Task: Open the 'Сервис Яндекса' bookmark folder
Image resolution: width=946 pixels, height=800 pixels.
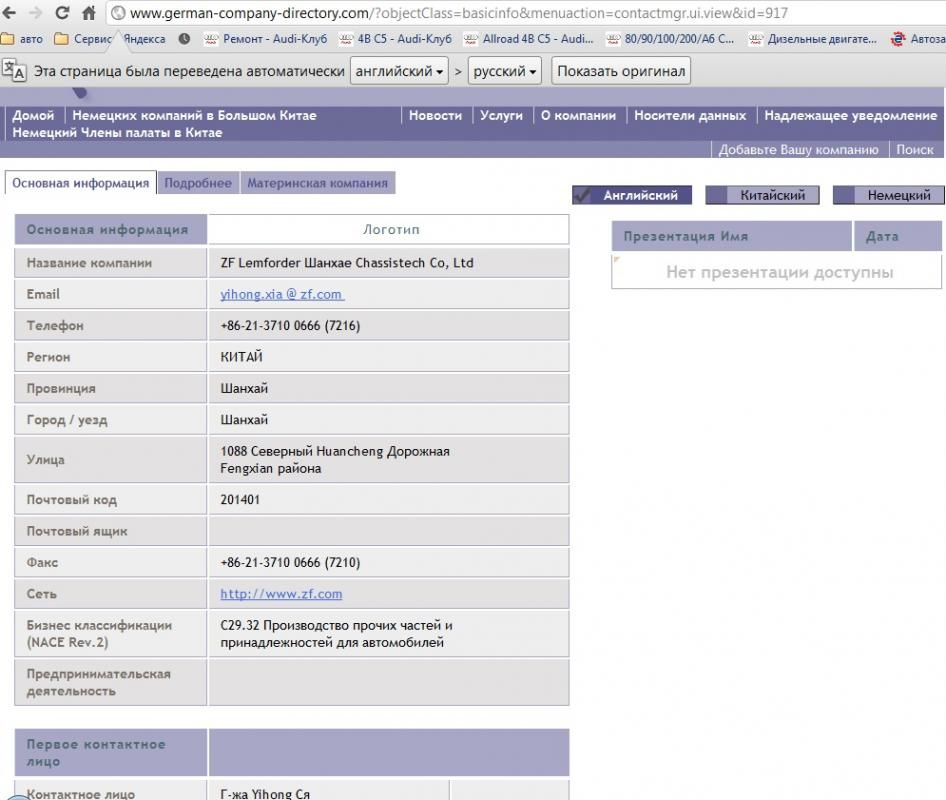Action: coord(109,39)
